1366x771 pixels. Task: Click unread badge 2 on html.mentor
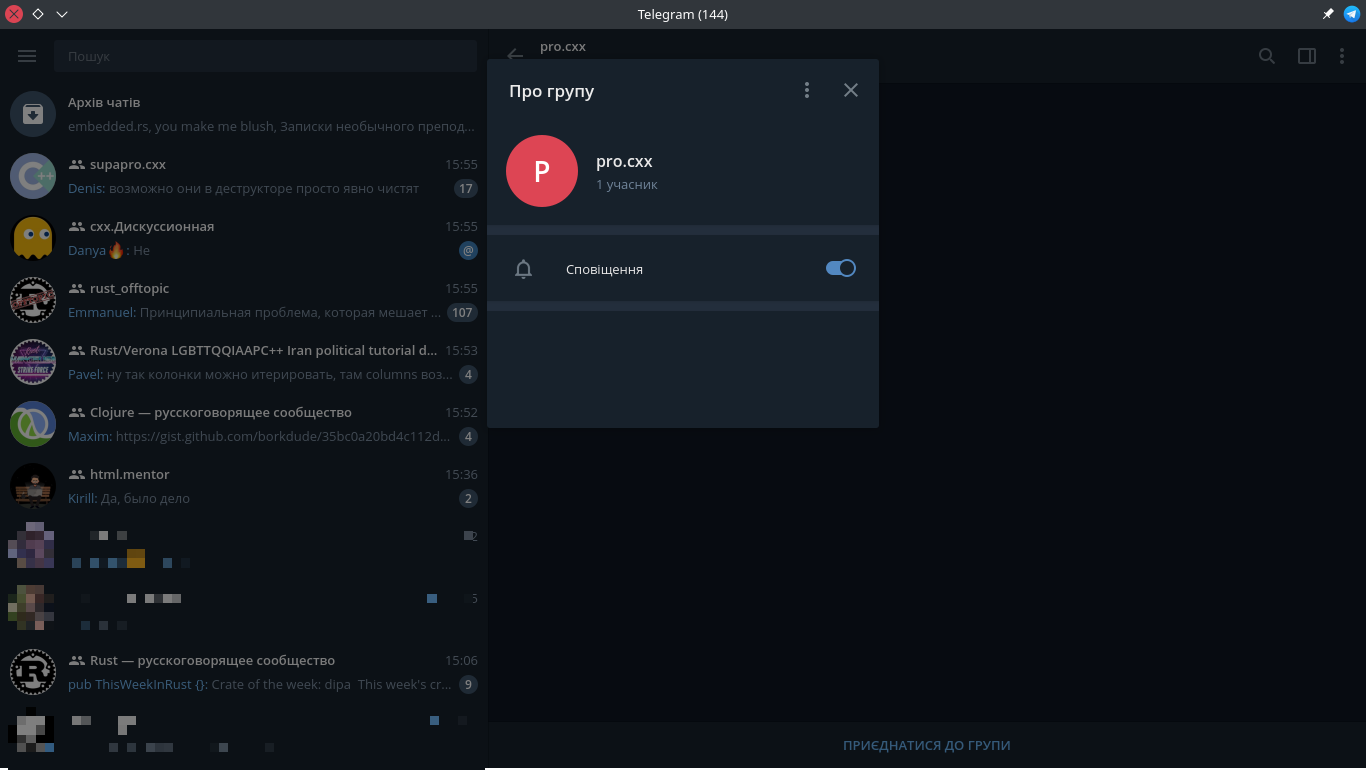(468, 498)
